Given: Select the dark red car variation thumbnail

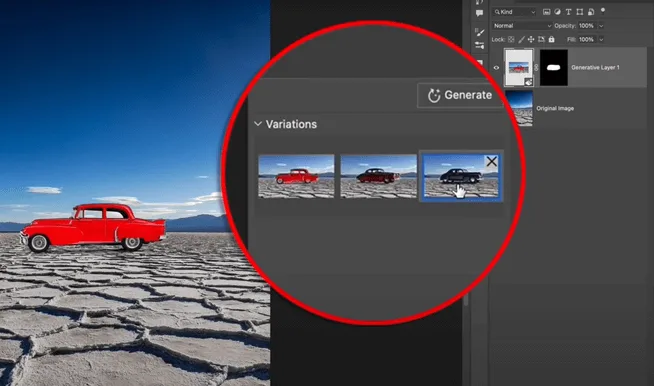Looking at the screenshot, I should pyautogui.click(x=378, y=177).
